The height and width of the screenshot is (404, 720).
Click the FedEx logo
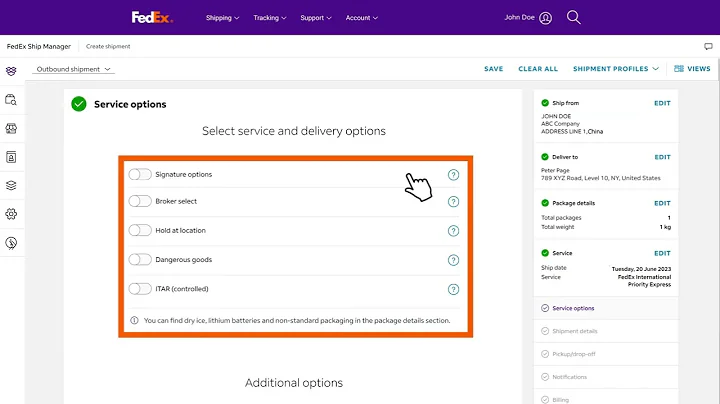pos(152,17)
